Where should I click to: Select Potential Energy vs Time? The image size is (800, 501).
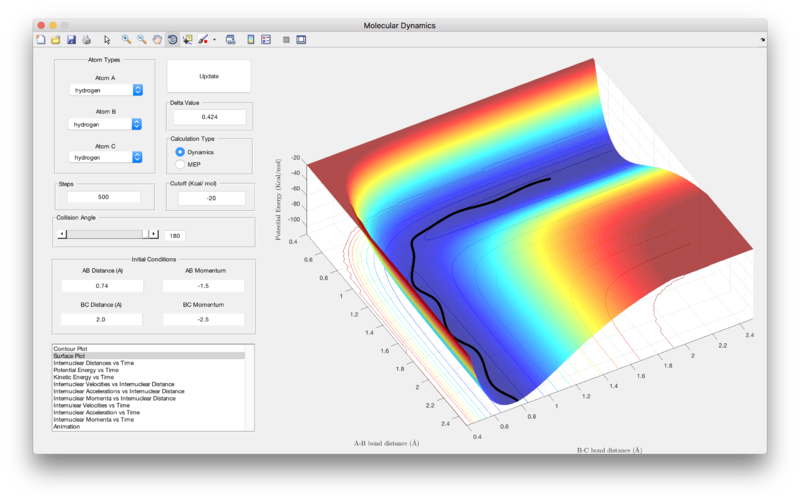tap(148, 370)
